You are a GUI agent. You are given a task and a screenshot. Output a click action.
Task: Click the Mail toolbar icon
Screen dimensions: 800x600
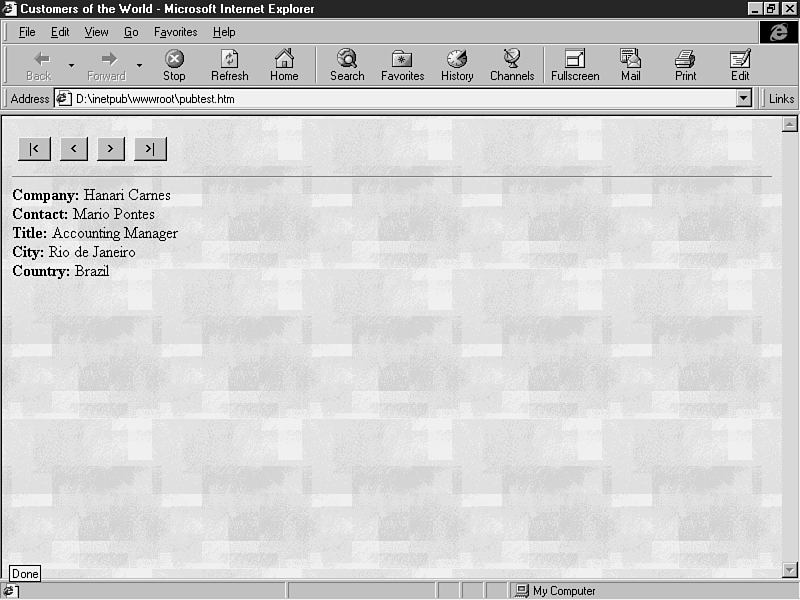tap(630, 65)
